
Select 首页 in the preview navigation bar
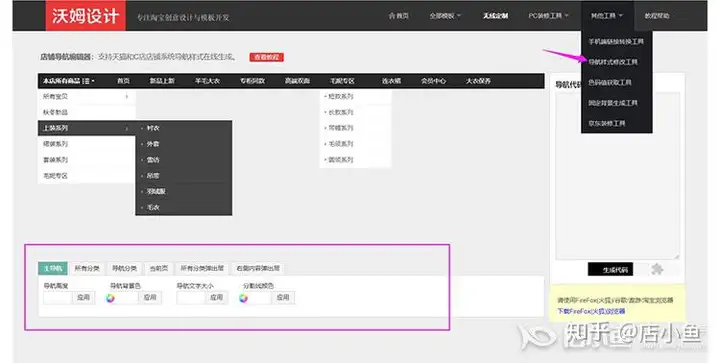(123, 81)
